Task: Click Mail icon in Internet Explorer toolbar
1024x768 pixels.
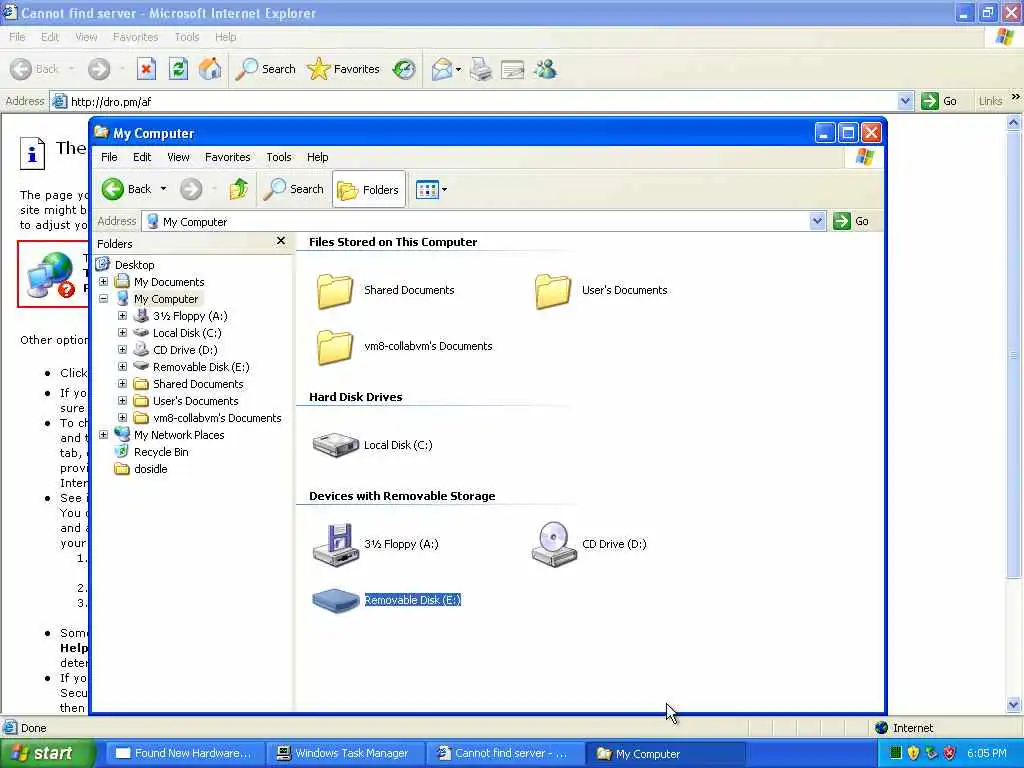Action: [442, 69]
